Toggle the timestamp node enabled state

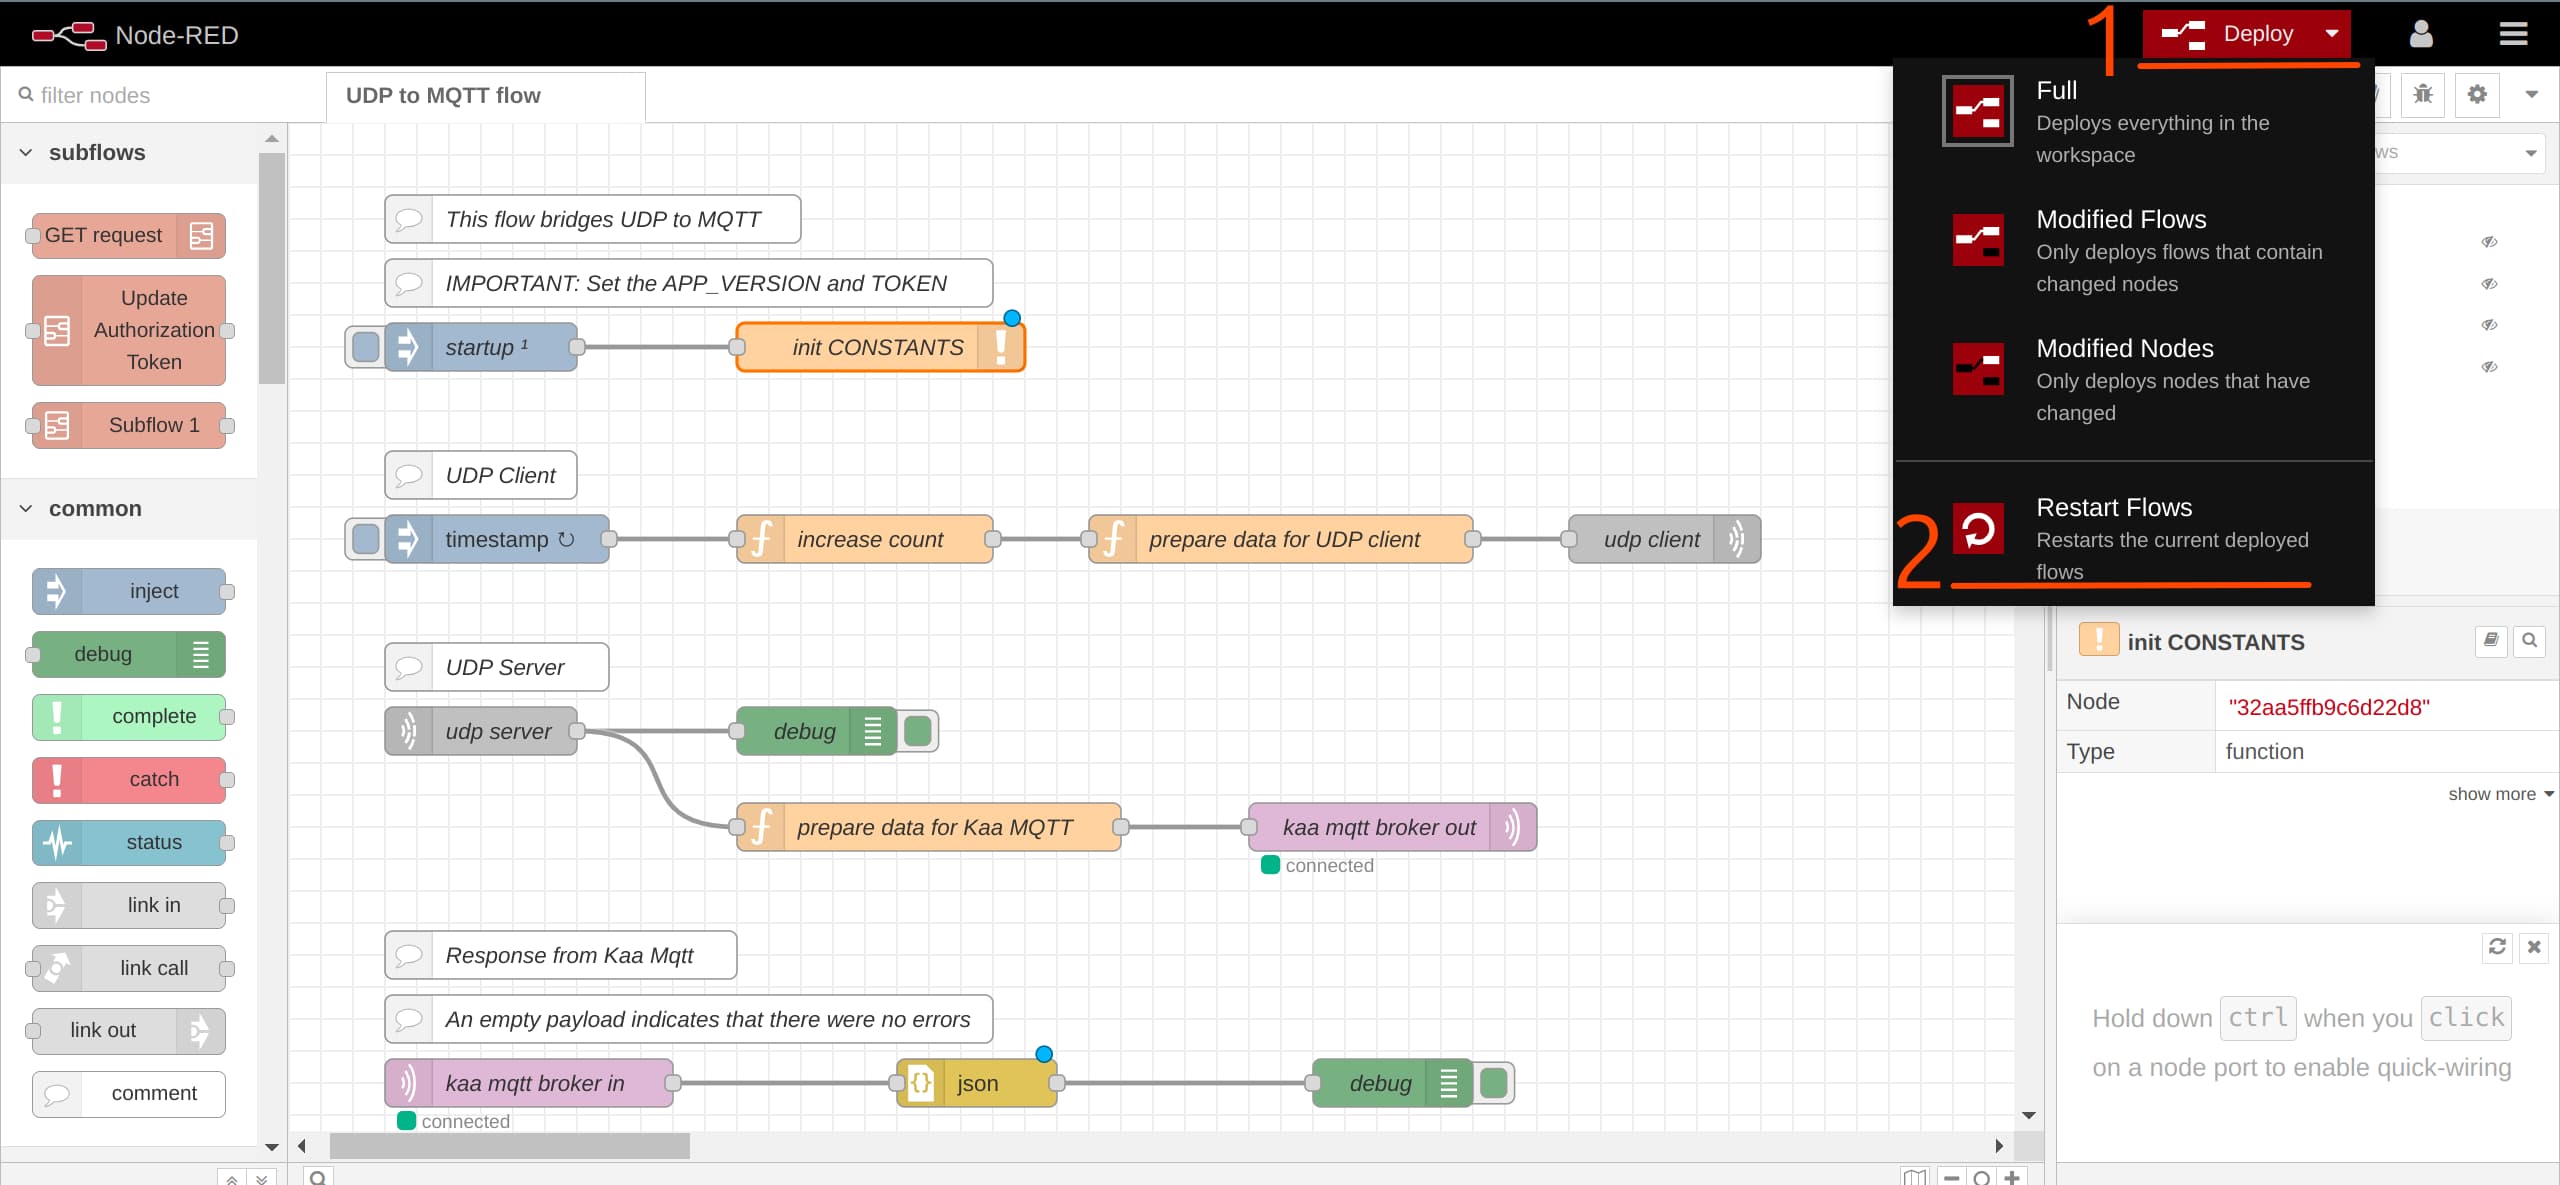pos(362,539)
